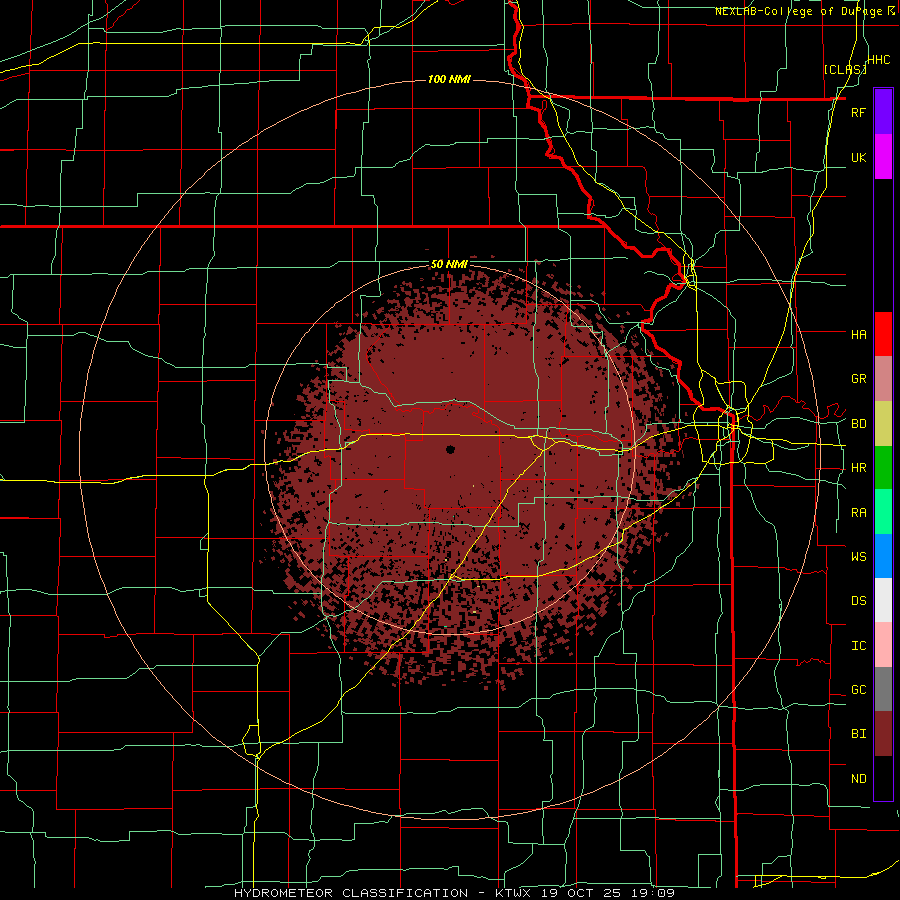Click the GC legend label
The image size is (900, 900).
coord(858,690)
